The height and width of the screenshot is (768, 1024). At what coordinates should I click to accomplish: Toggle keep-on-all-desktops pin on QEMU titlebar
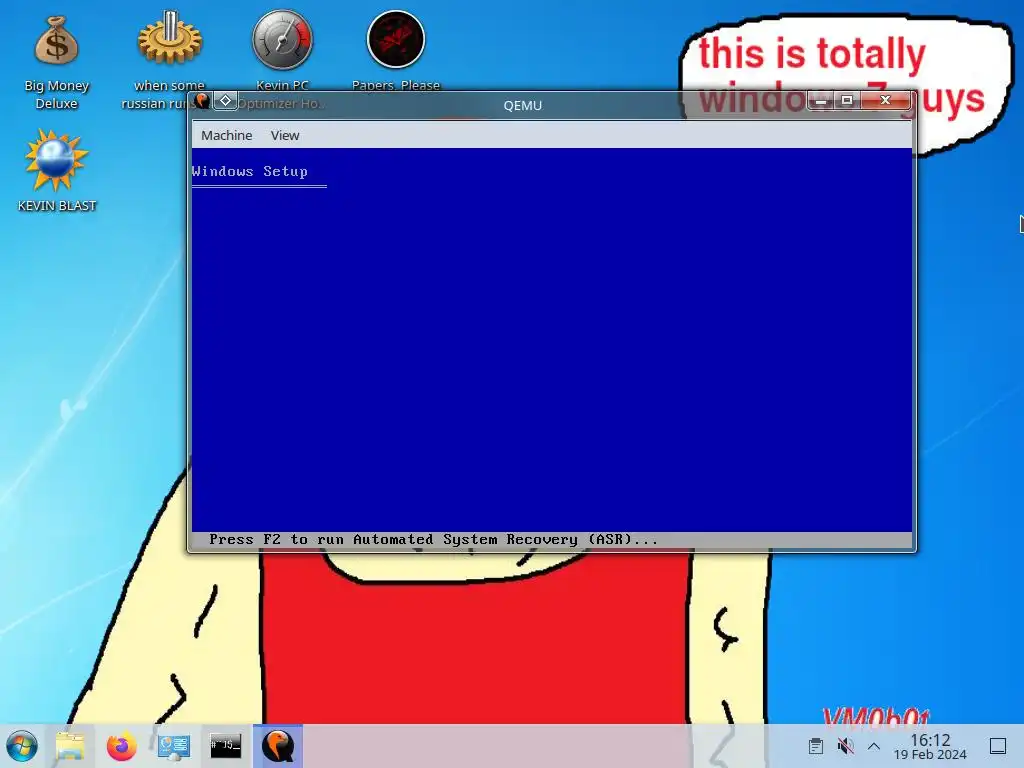[225, 101]
